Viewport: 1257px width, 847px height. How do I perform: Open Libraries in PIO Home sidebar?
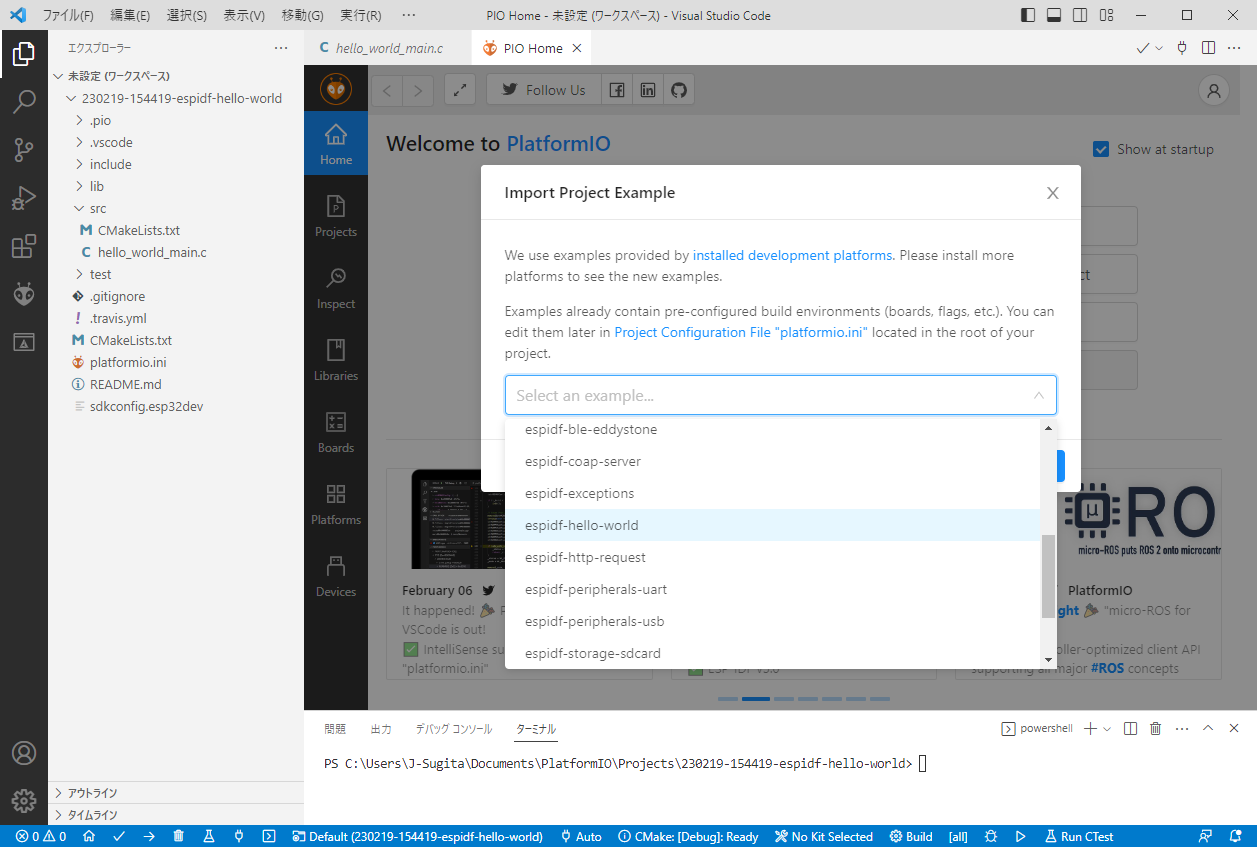coord(336,360)
